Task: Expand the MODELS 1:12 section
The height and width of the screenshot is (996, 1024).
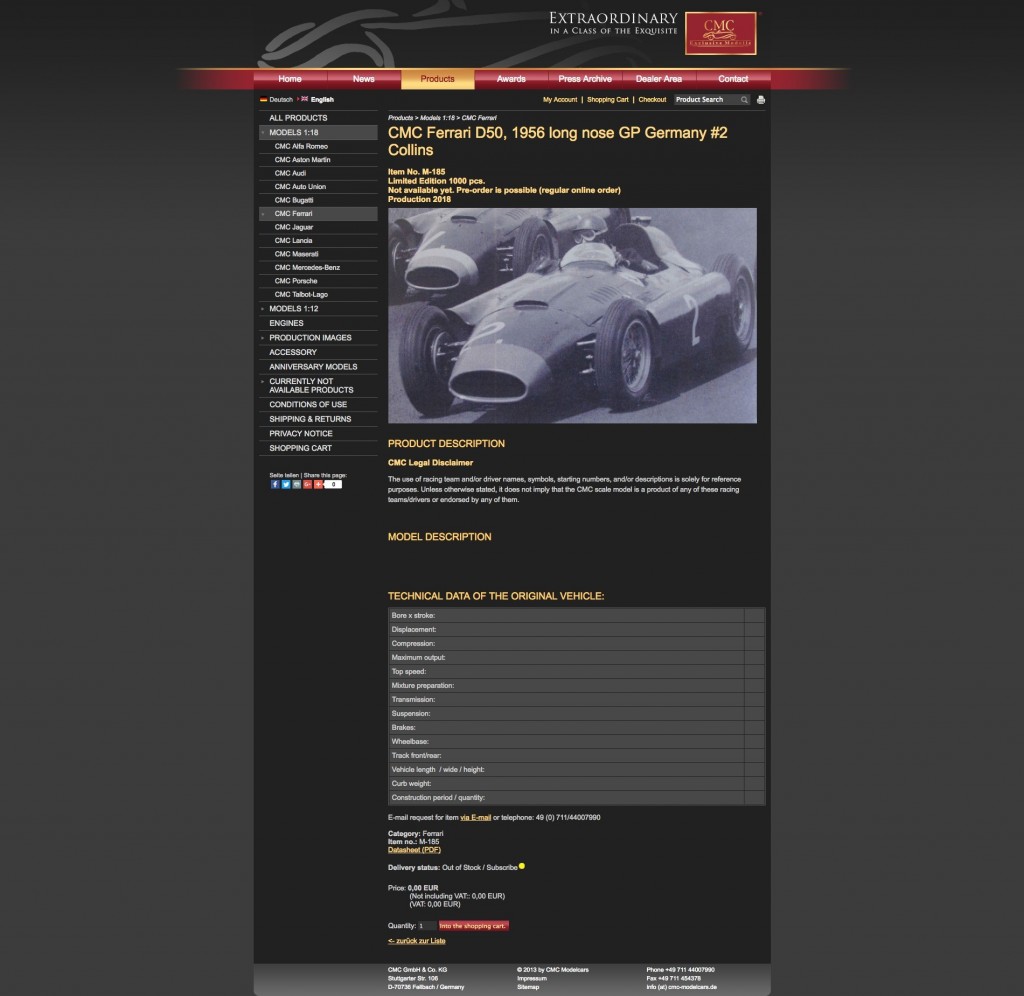Action: click(318, 309)
